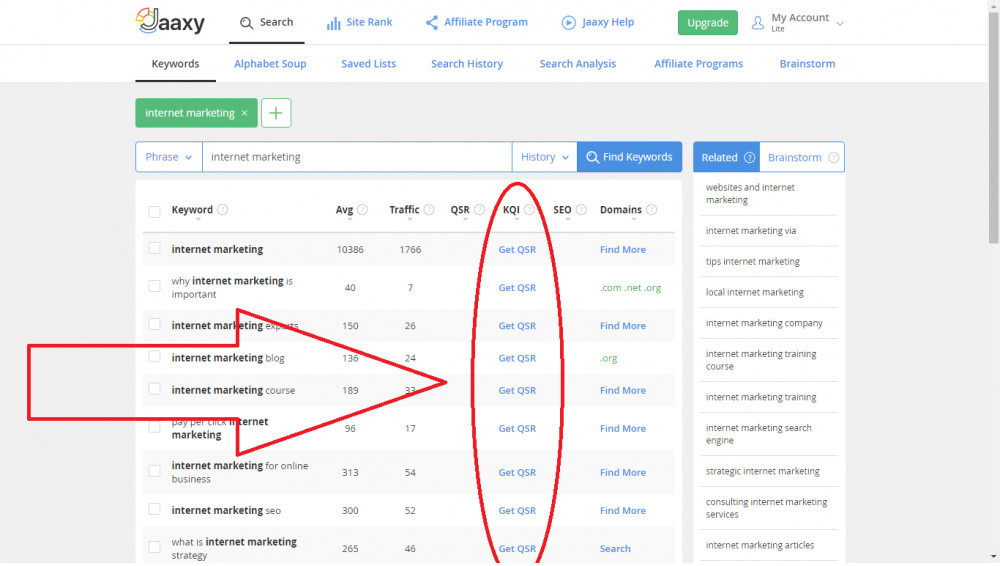Viewport: 1000px width, 566px height.
Task: Click the Domains column help icon
Action: pos(651,209)
